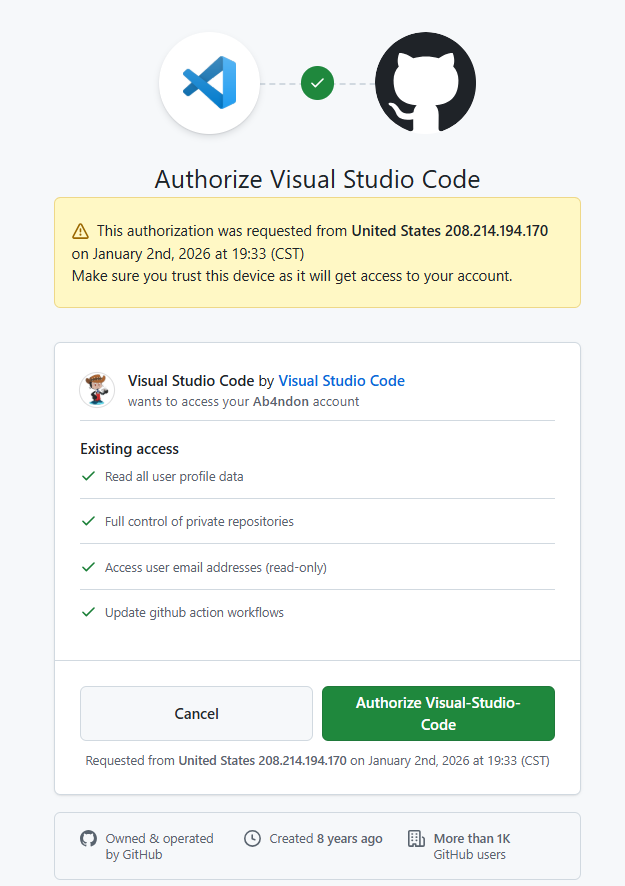Click checkmark beside Full control of private repositories

[89, 521]
